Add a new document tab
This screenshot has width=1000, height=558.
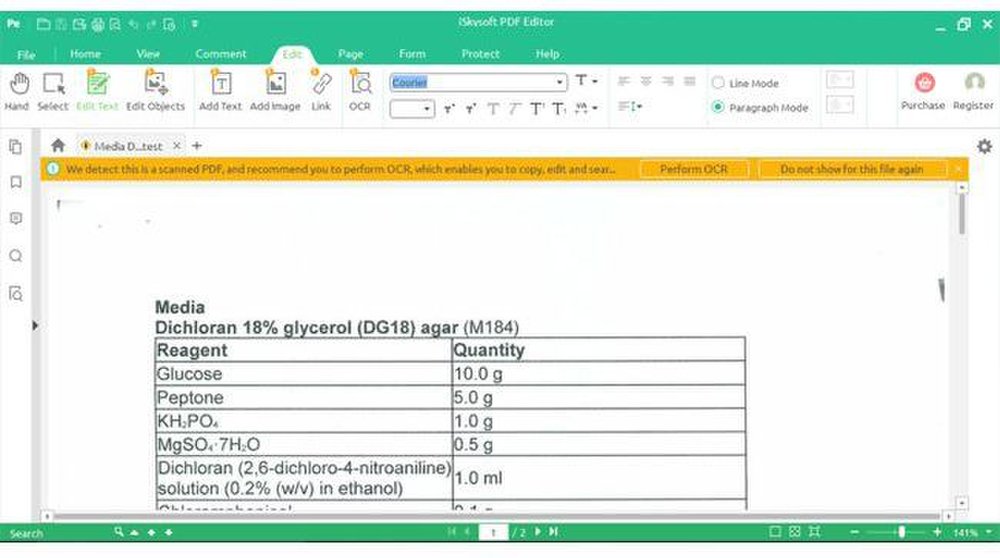(197, 146)
